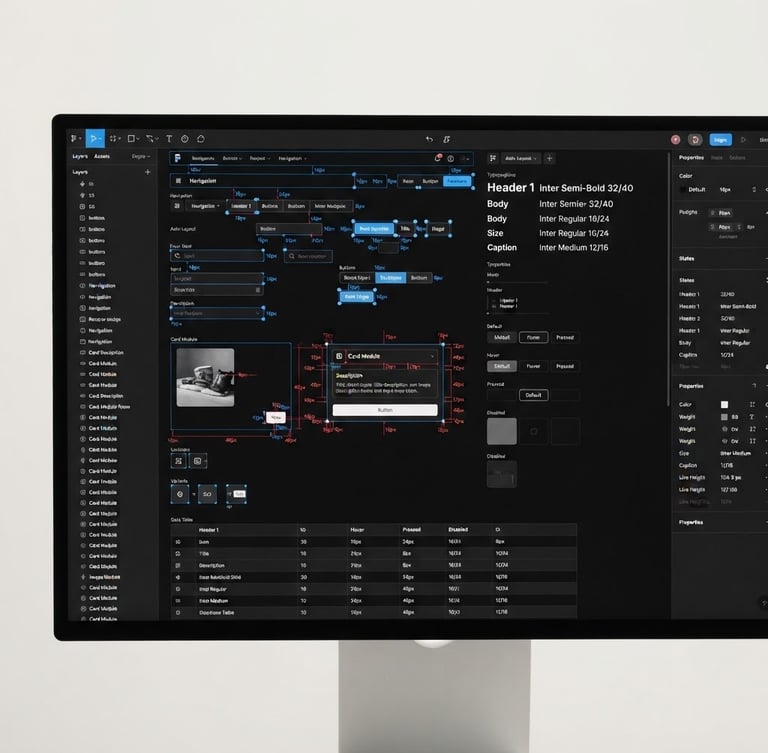The height and width of the screenshot is (753, 768).
Task: Click the Disabled column header in data table
Action: coord(458,530)
